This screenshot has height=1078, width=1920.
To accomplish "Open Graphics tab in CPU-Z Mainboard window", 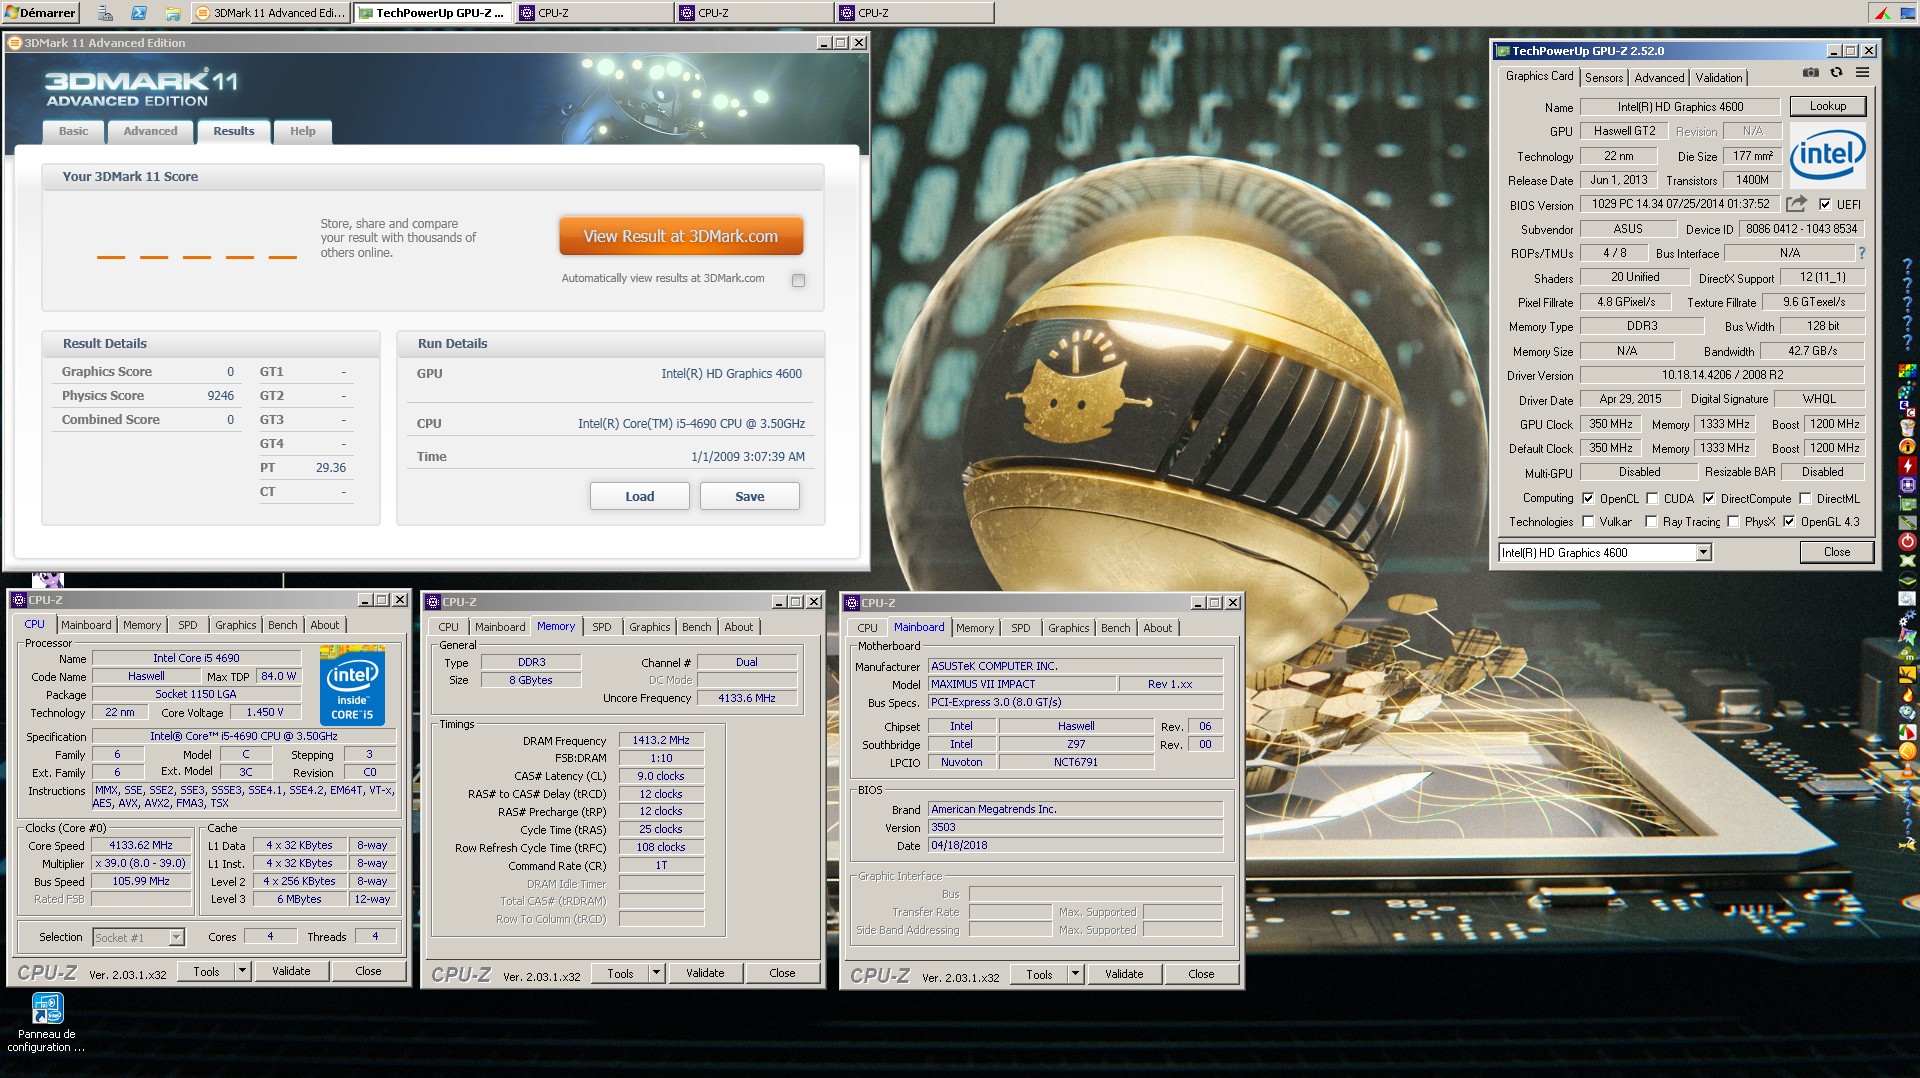I will 1068,628.
